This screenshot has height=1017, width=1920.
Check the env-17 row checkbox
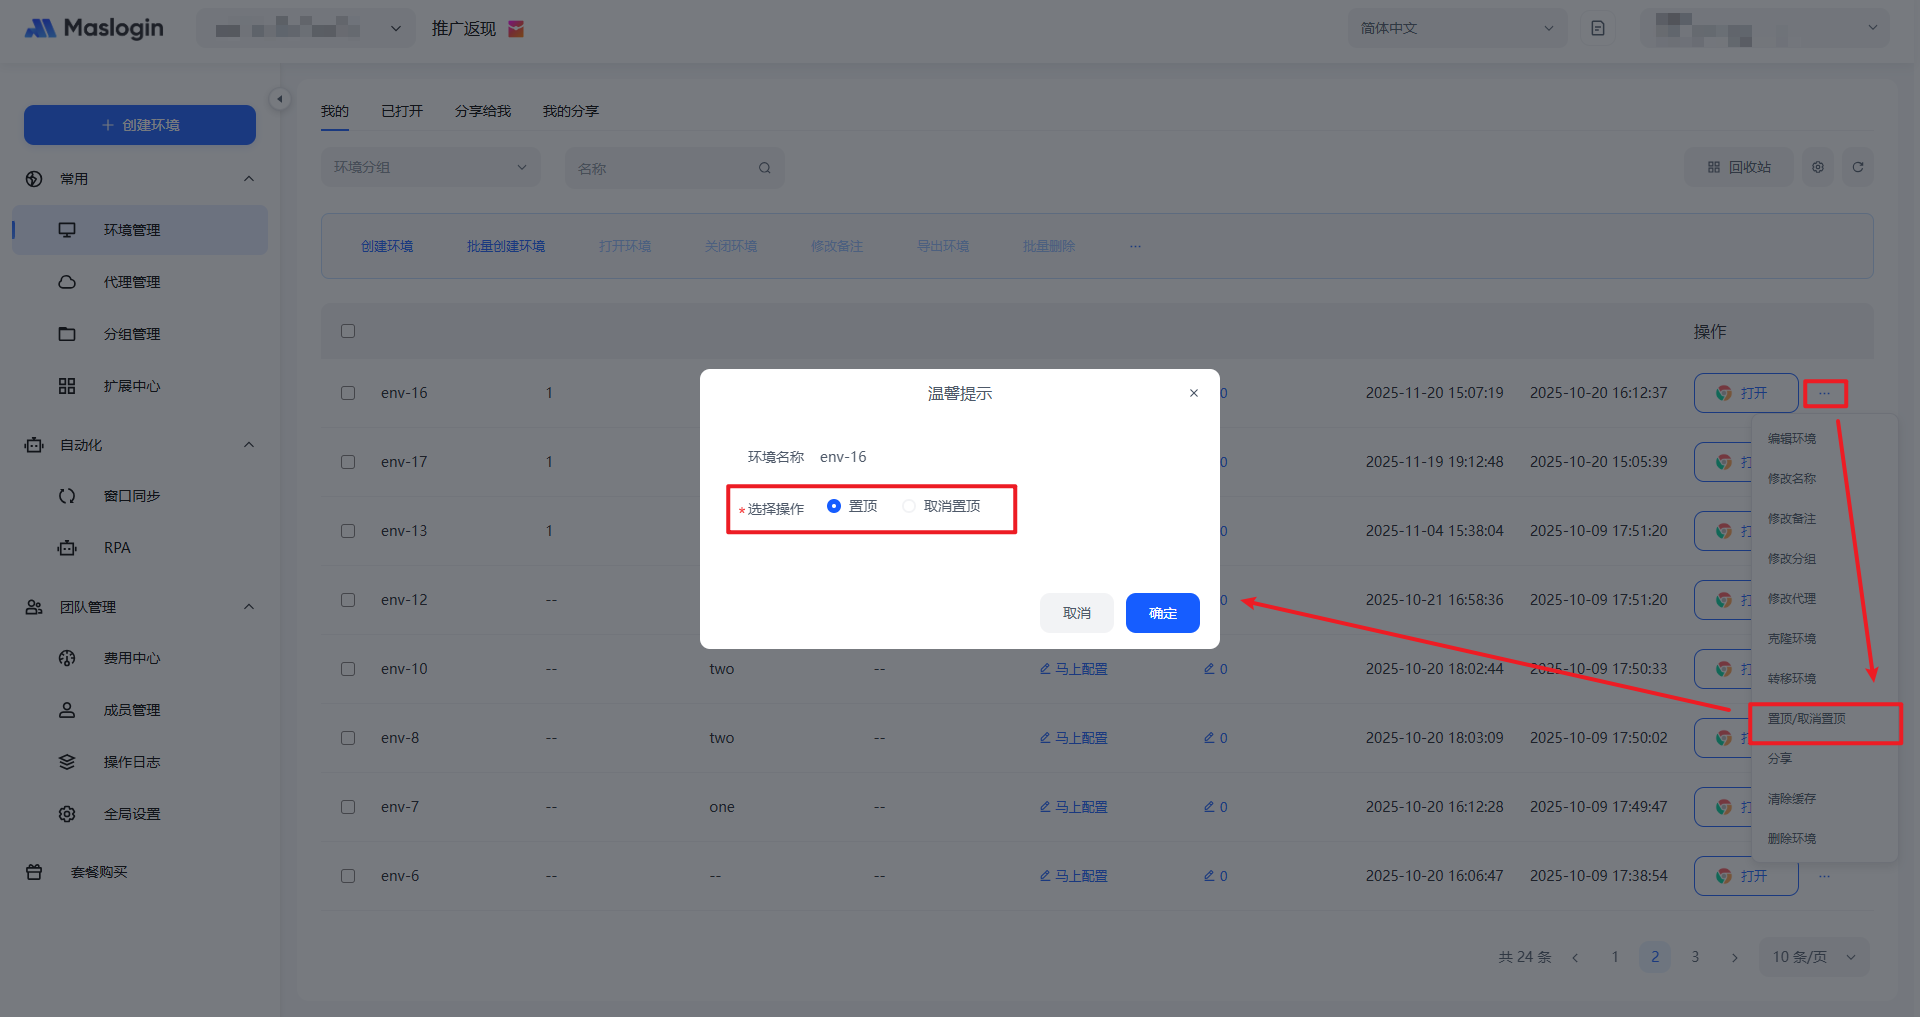(348, 462)
